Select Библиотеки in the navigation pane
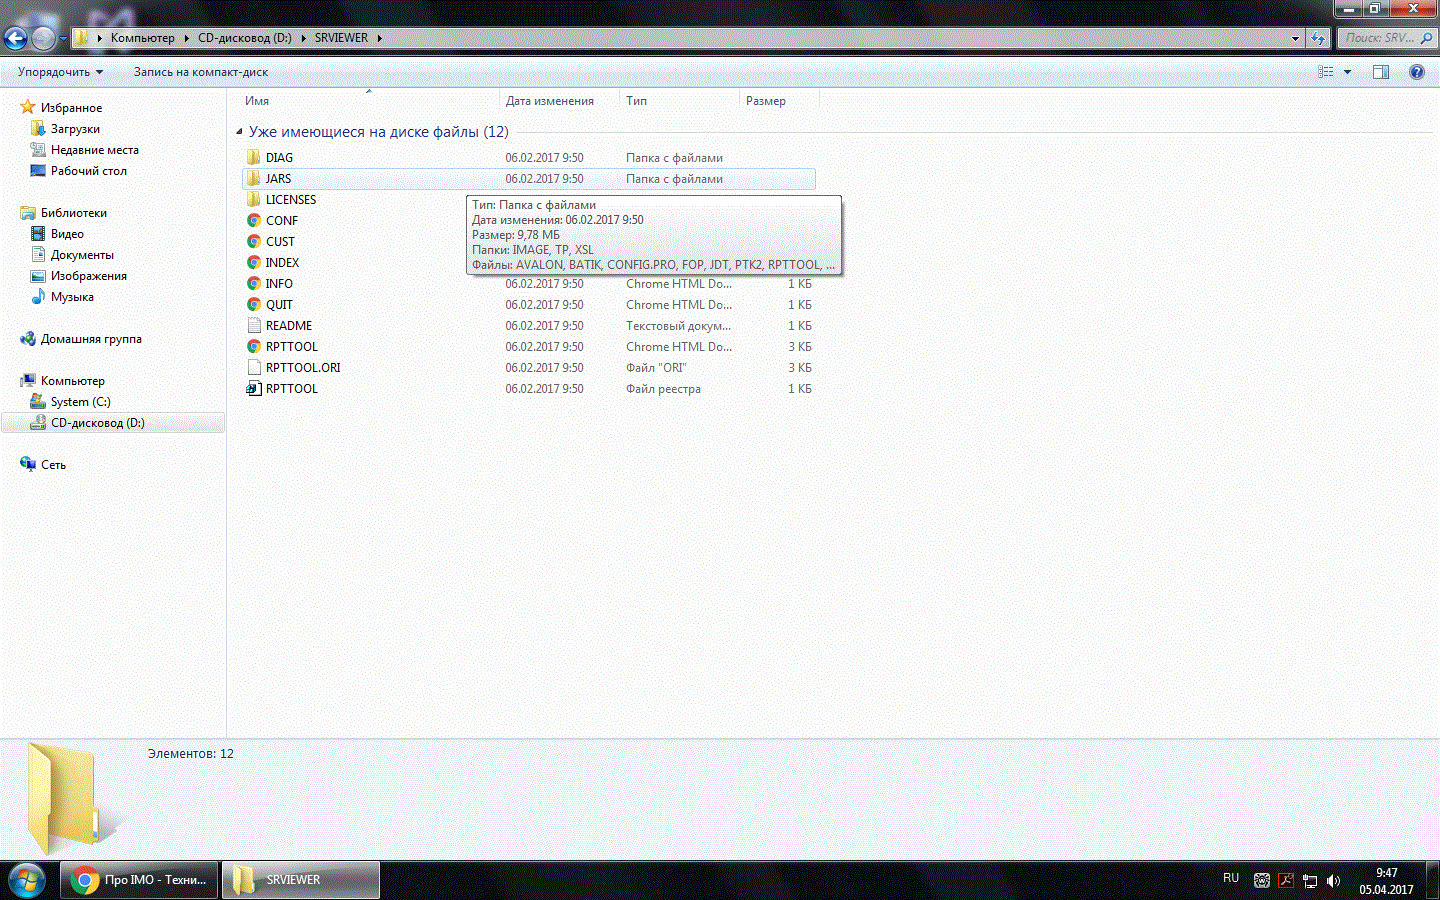The height and width of the screenshot is (900, 1440). [x=73, y=213]
